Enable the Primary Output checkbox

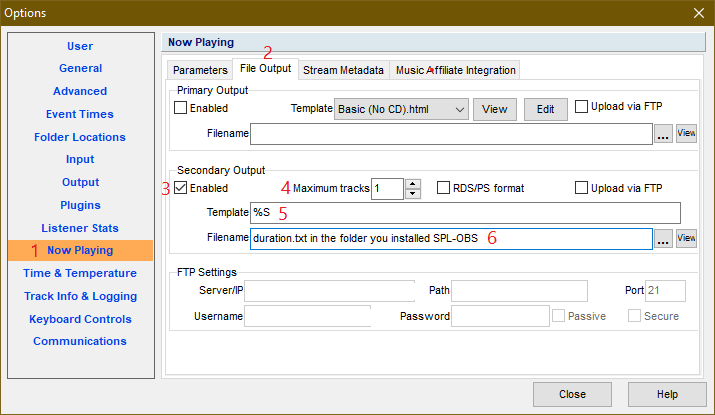pyautogui.click(x=181, y=108)
